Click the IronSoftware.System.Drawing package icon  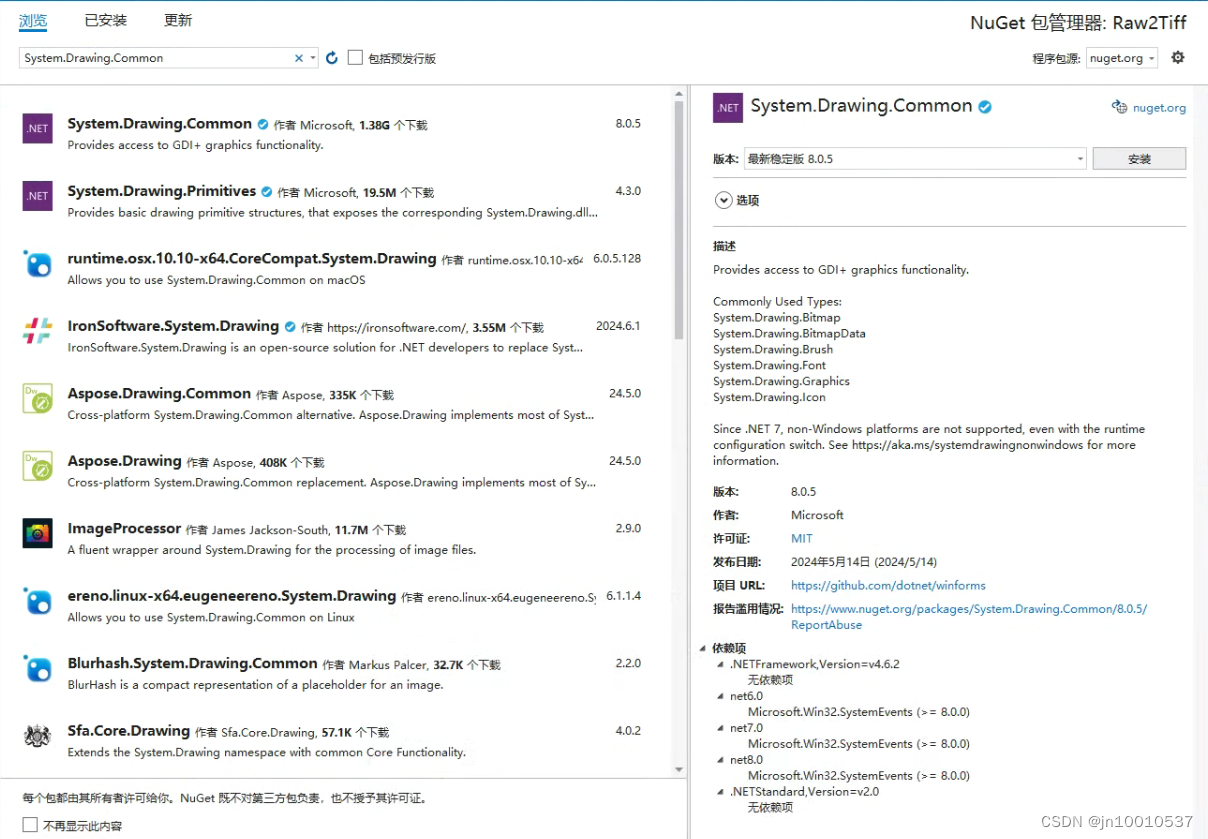36,330
